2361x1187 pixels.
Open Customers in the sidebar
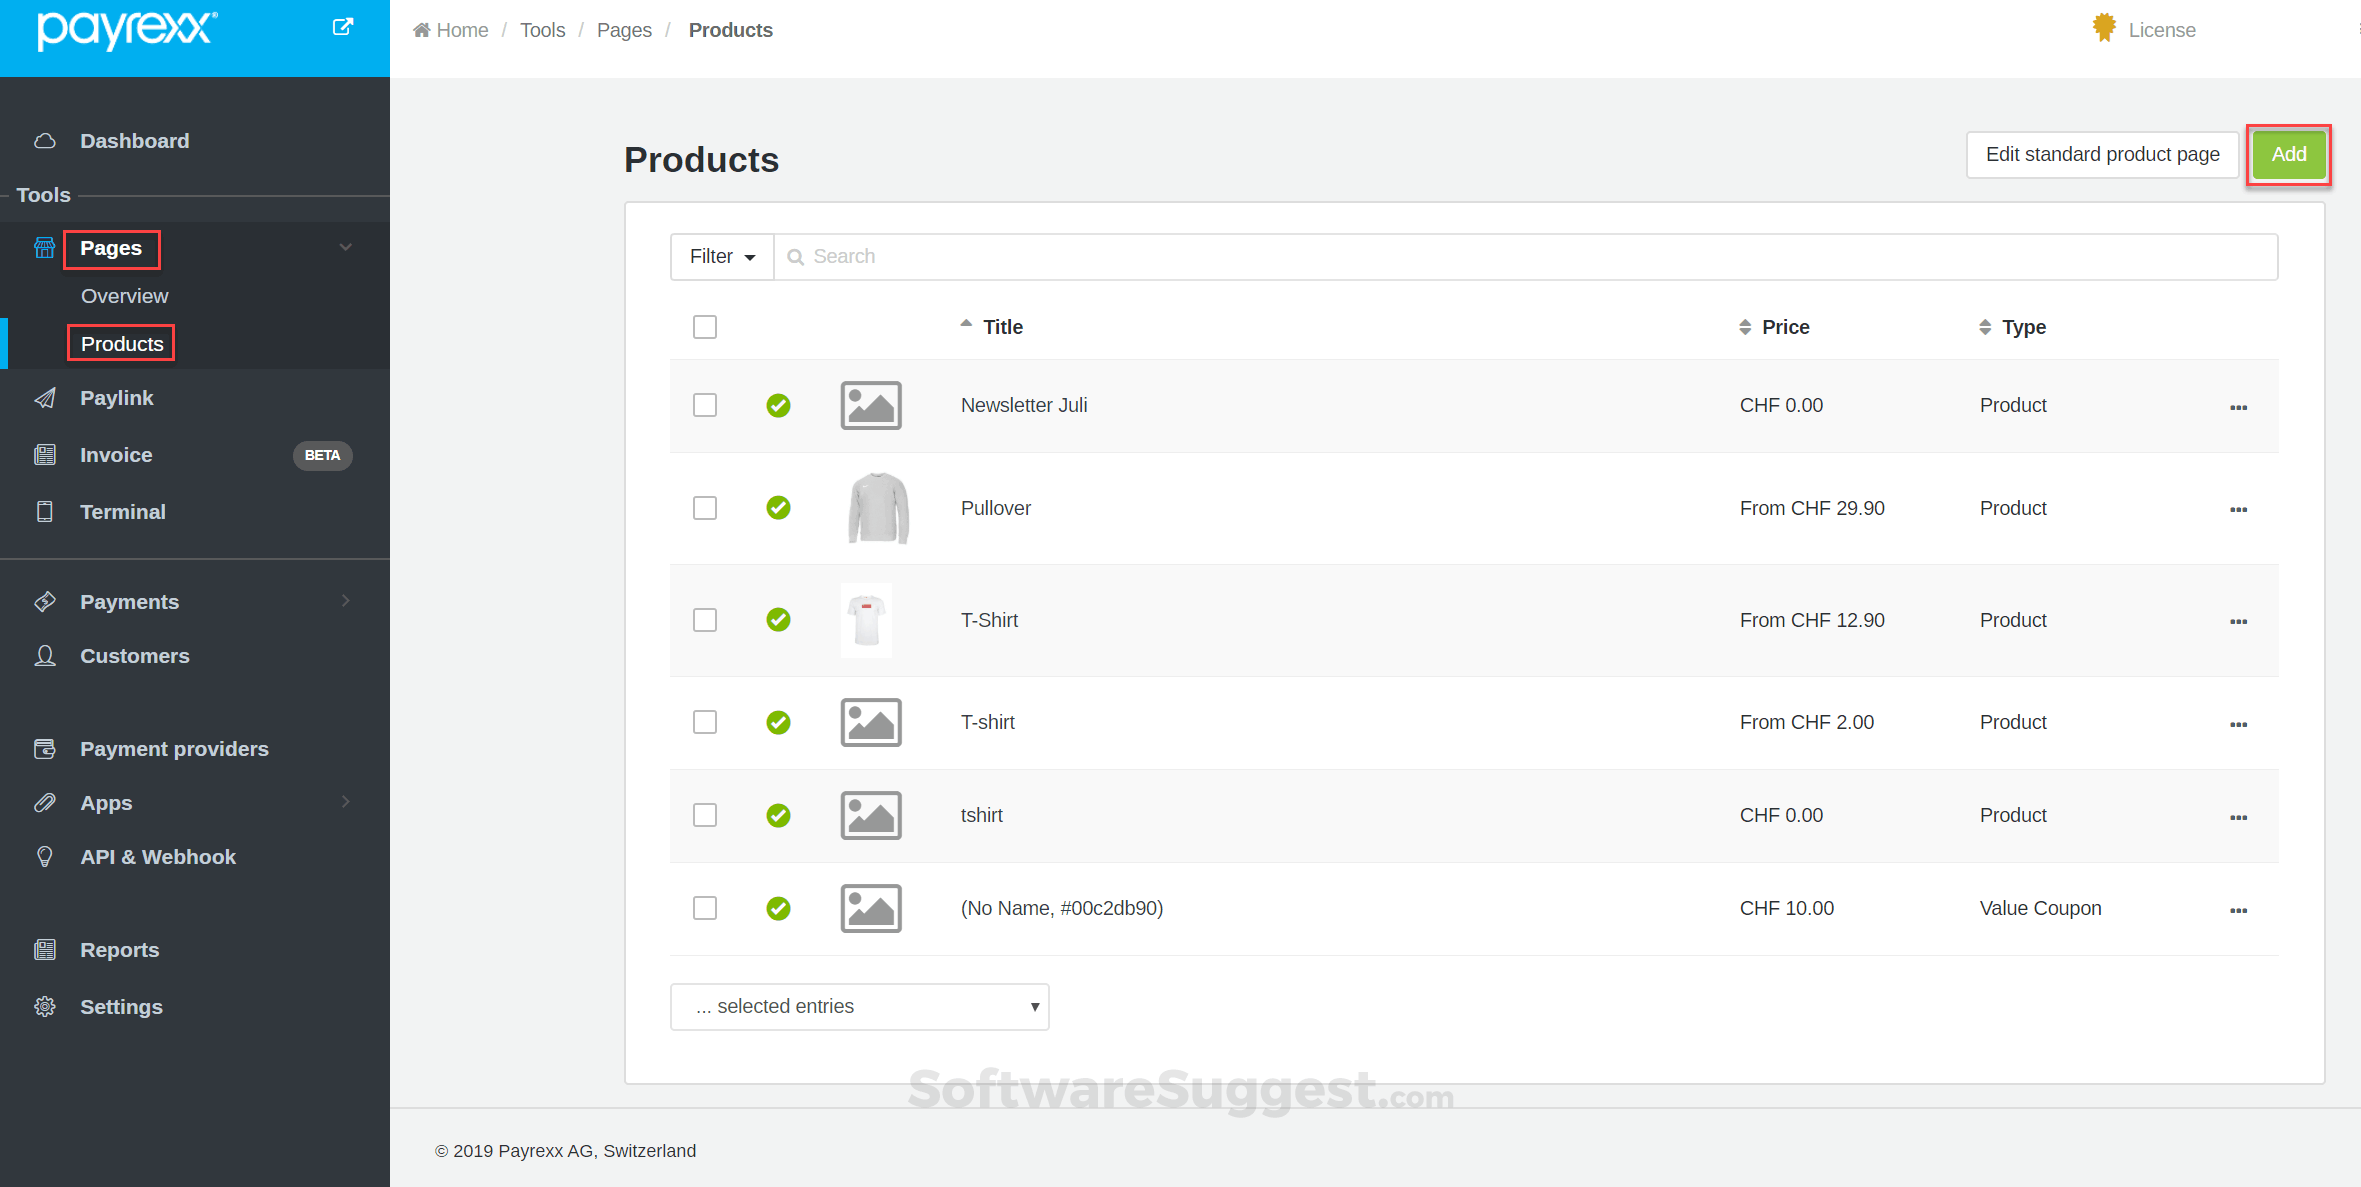coord(135,656)
